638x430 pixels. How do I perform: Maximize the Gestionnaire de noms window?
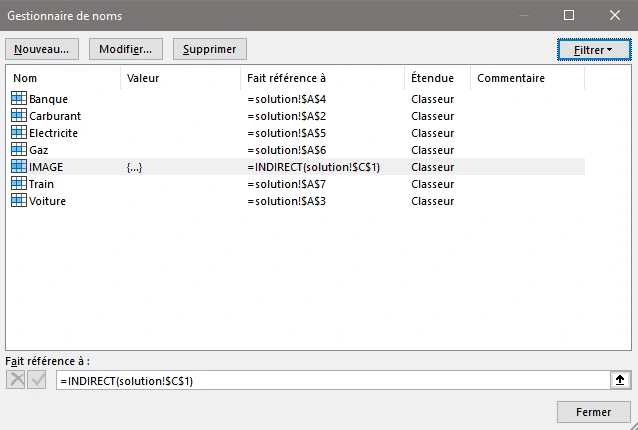click(569, 15)
